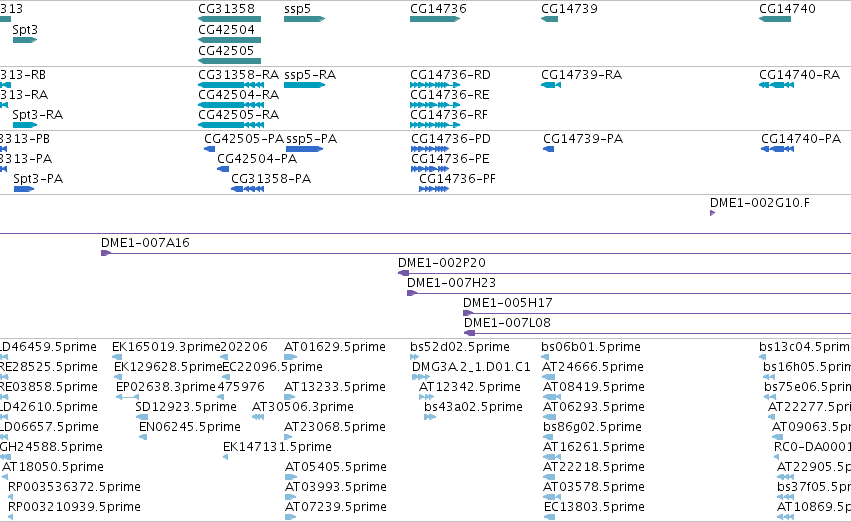Select transcript Spt3-RA

pos(37,115)
